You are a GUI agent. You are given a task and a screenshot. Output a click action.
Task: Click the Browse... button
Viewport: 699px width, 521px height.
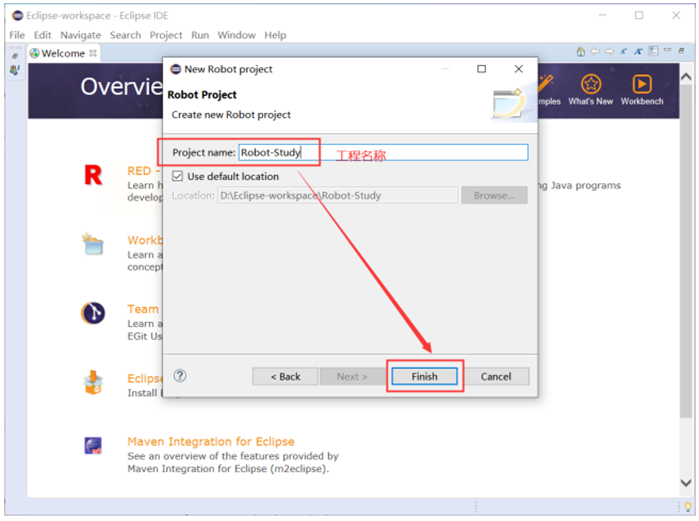click(494, 195)
